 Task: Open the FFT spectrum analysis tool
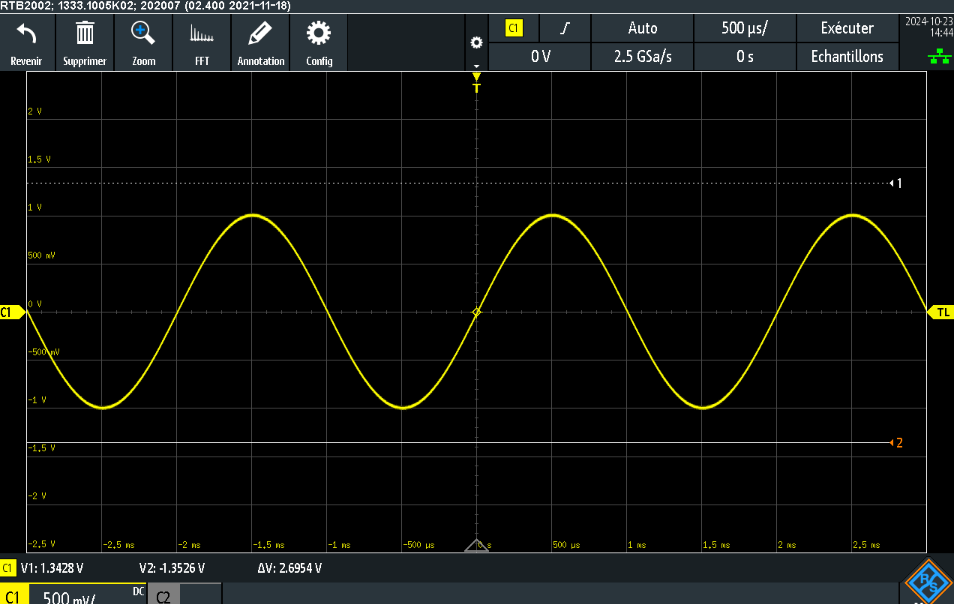202,44
